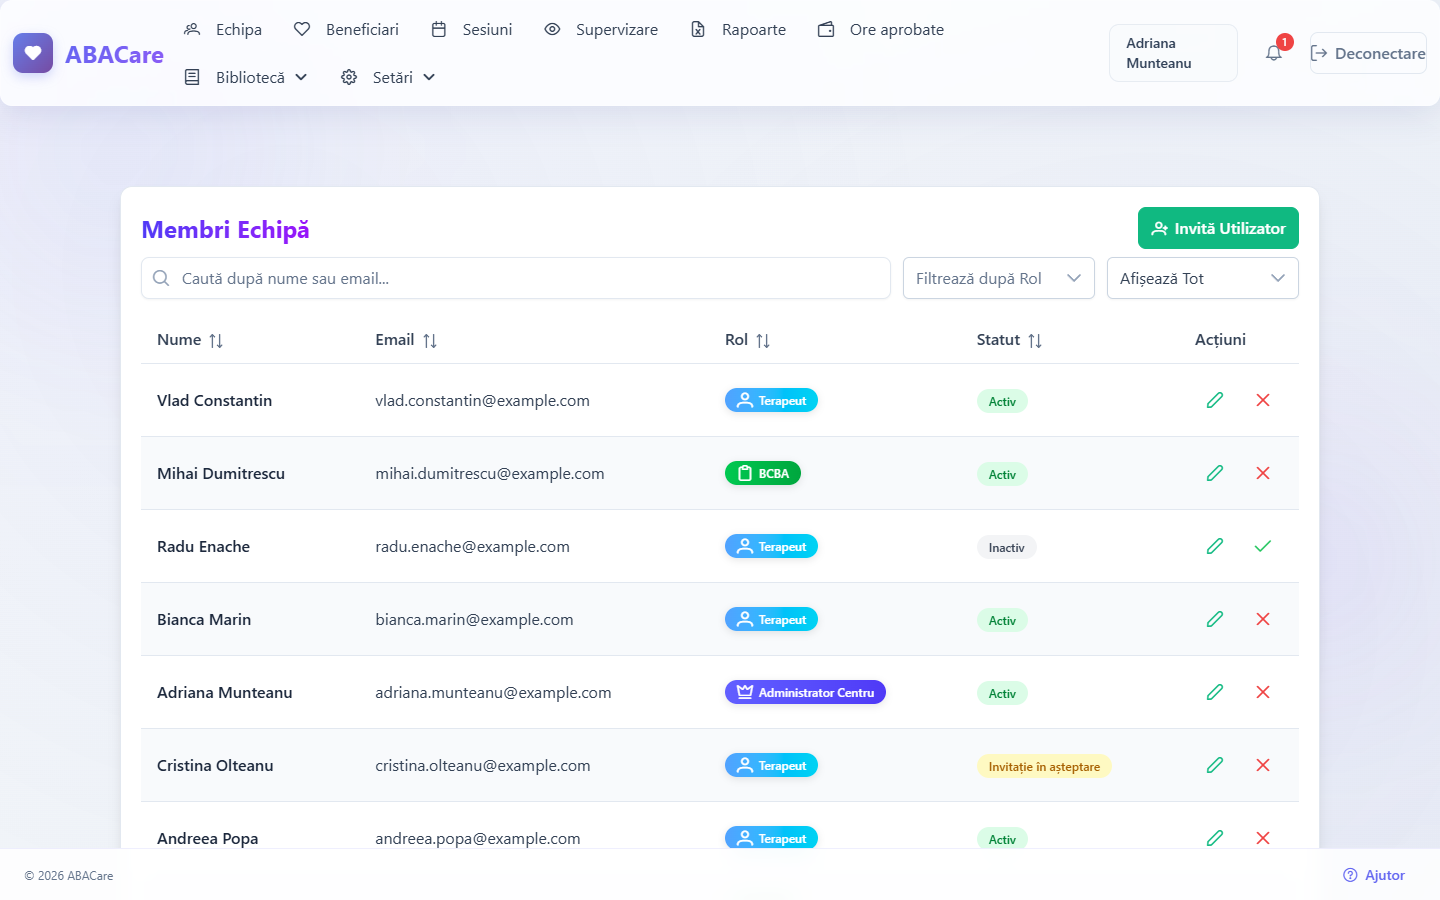Deactivate Mihai Dumitrescu with the red X
1440x900 pixels.
[x=1263, y=473]
